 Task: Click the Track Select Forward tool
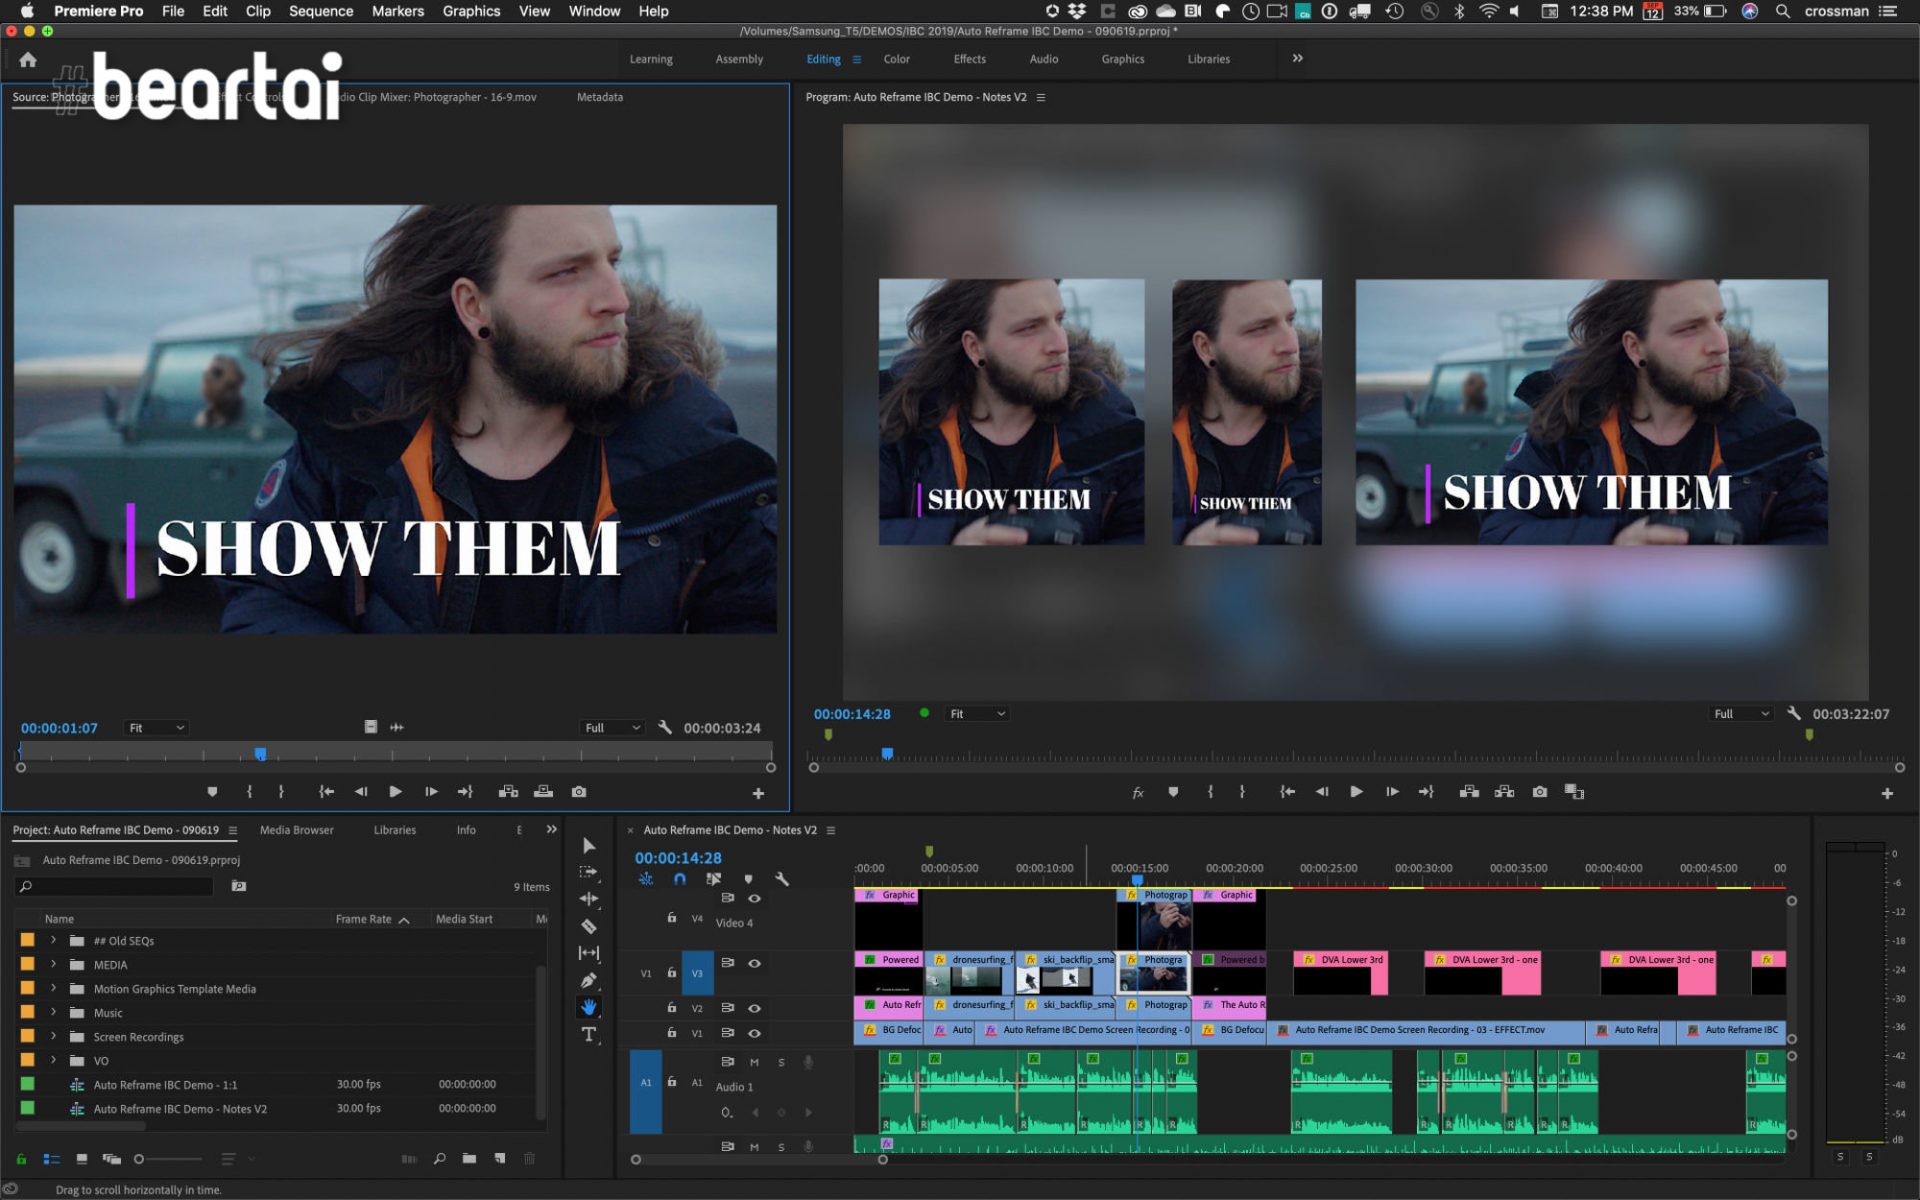[590, 872]
